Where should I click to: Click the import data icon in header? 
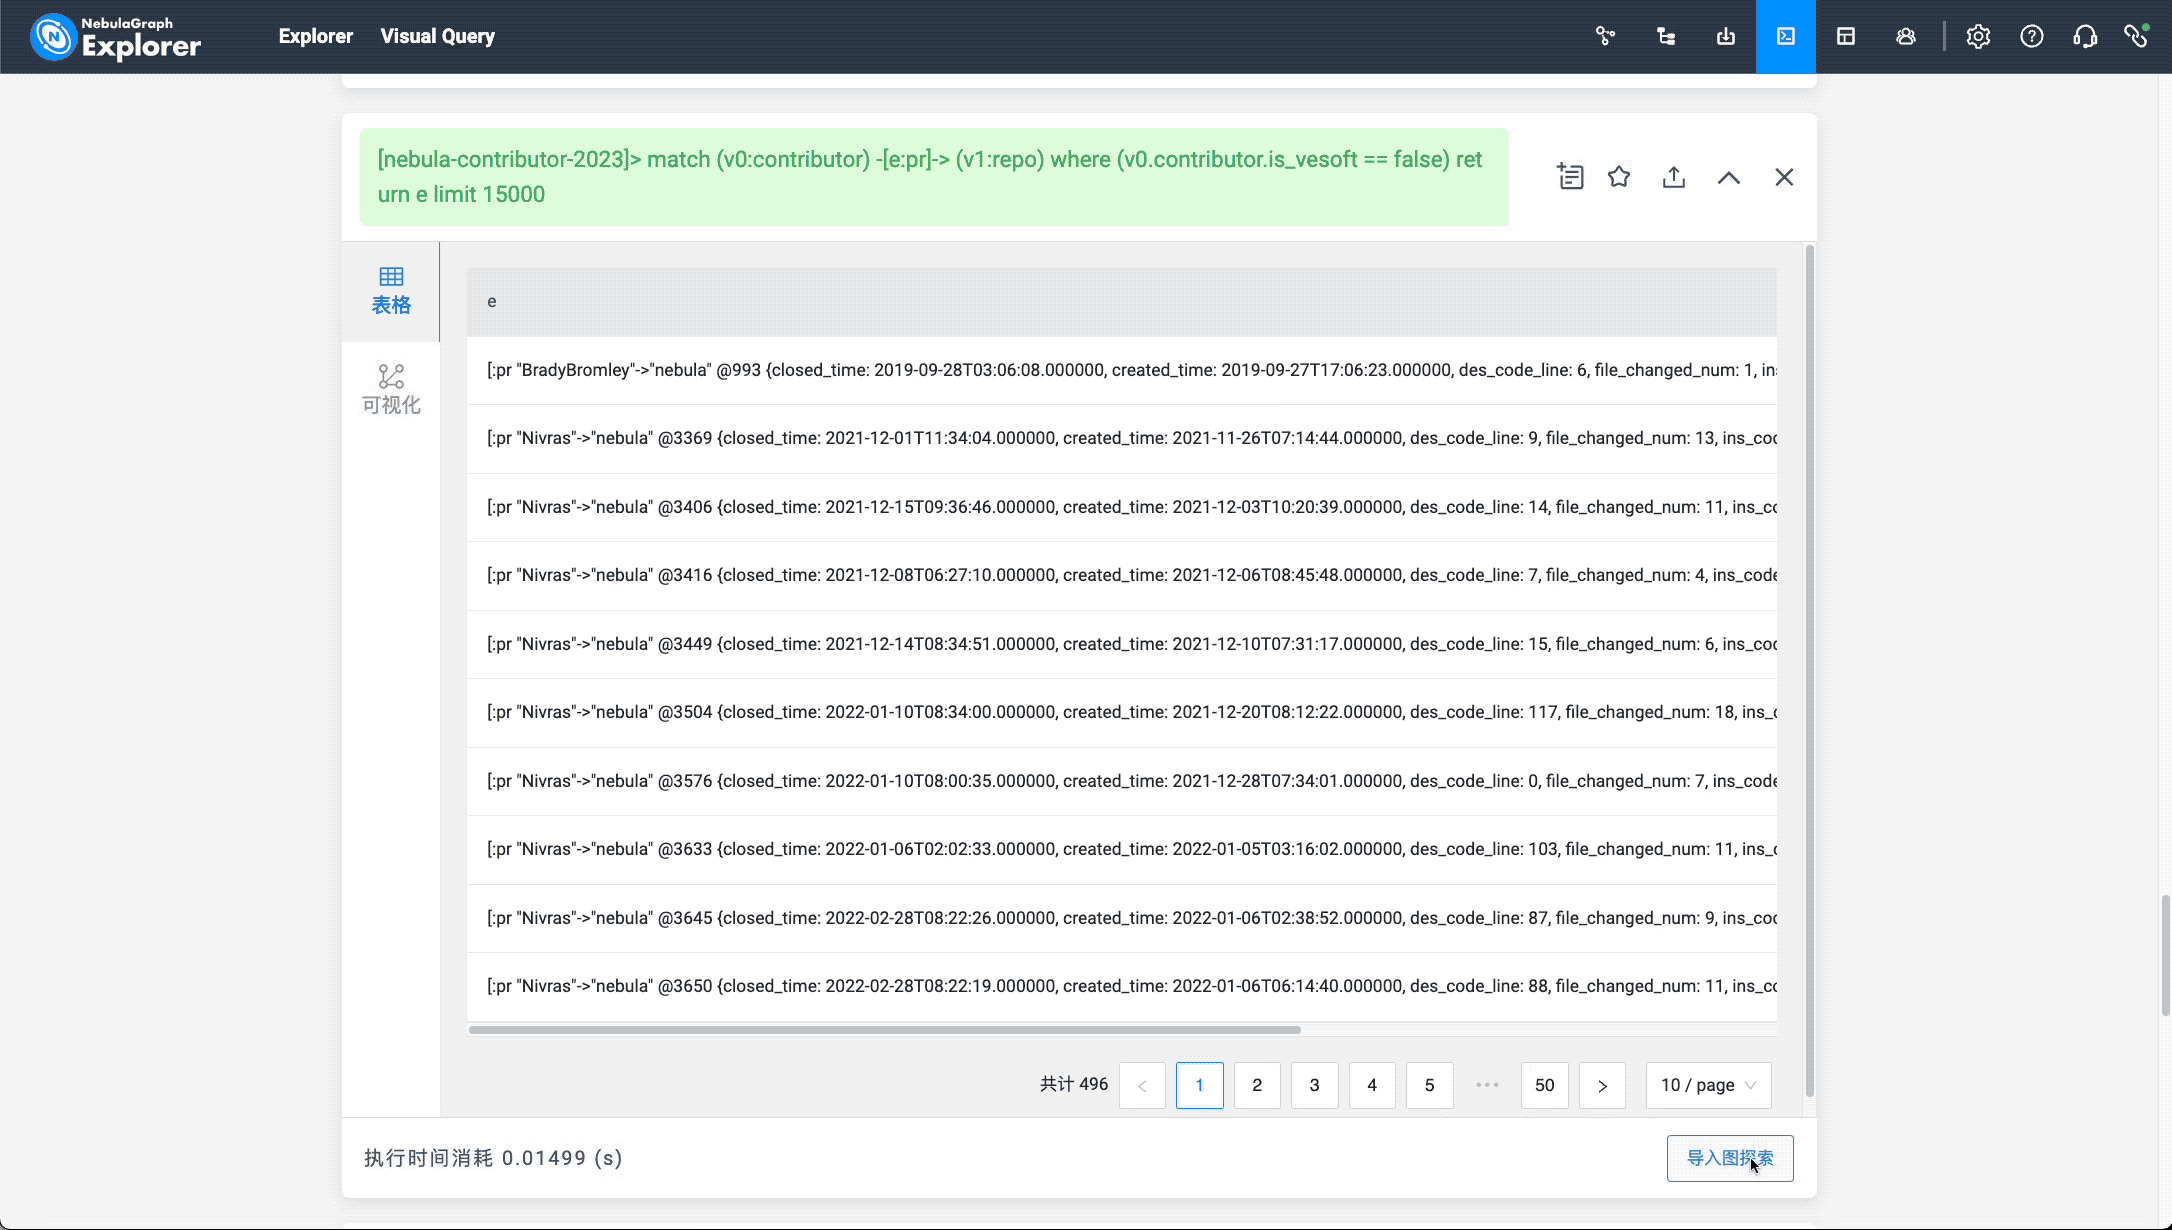[x=1726, y=37]
